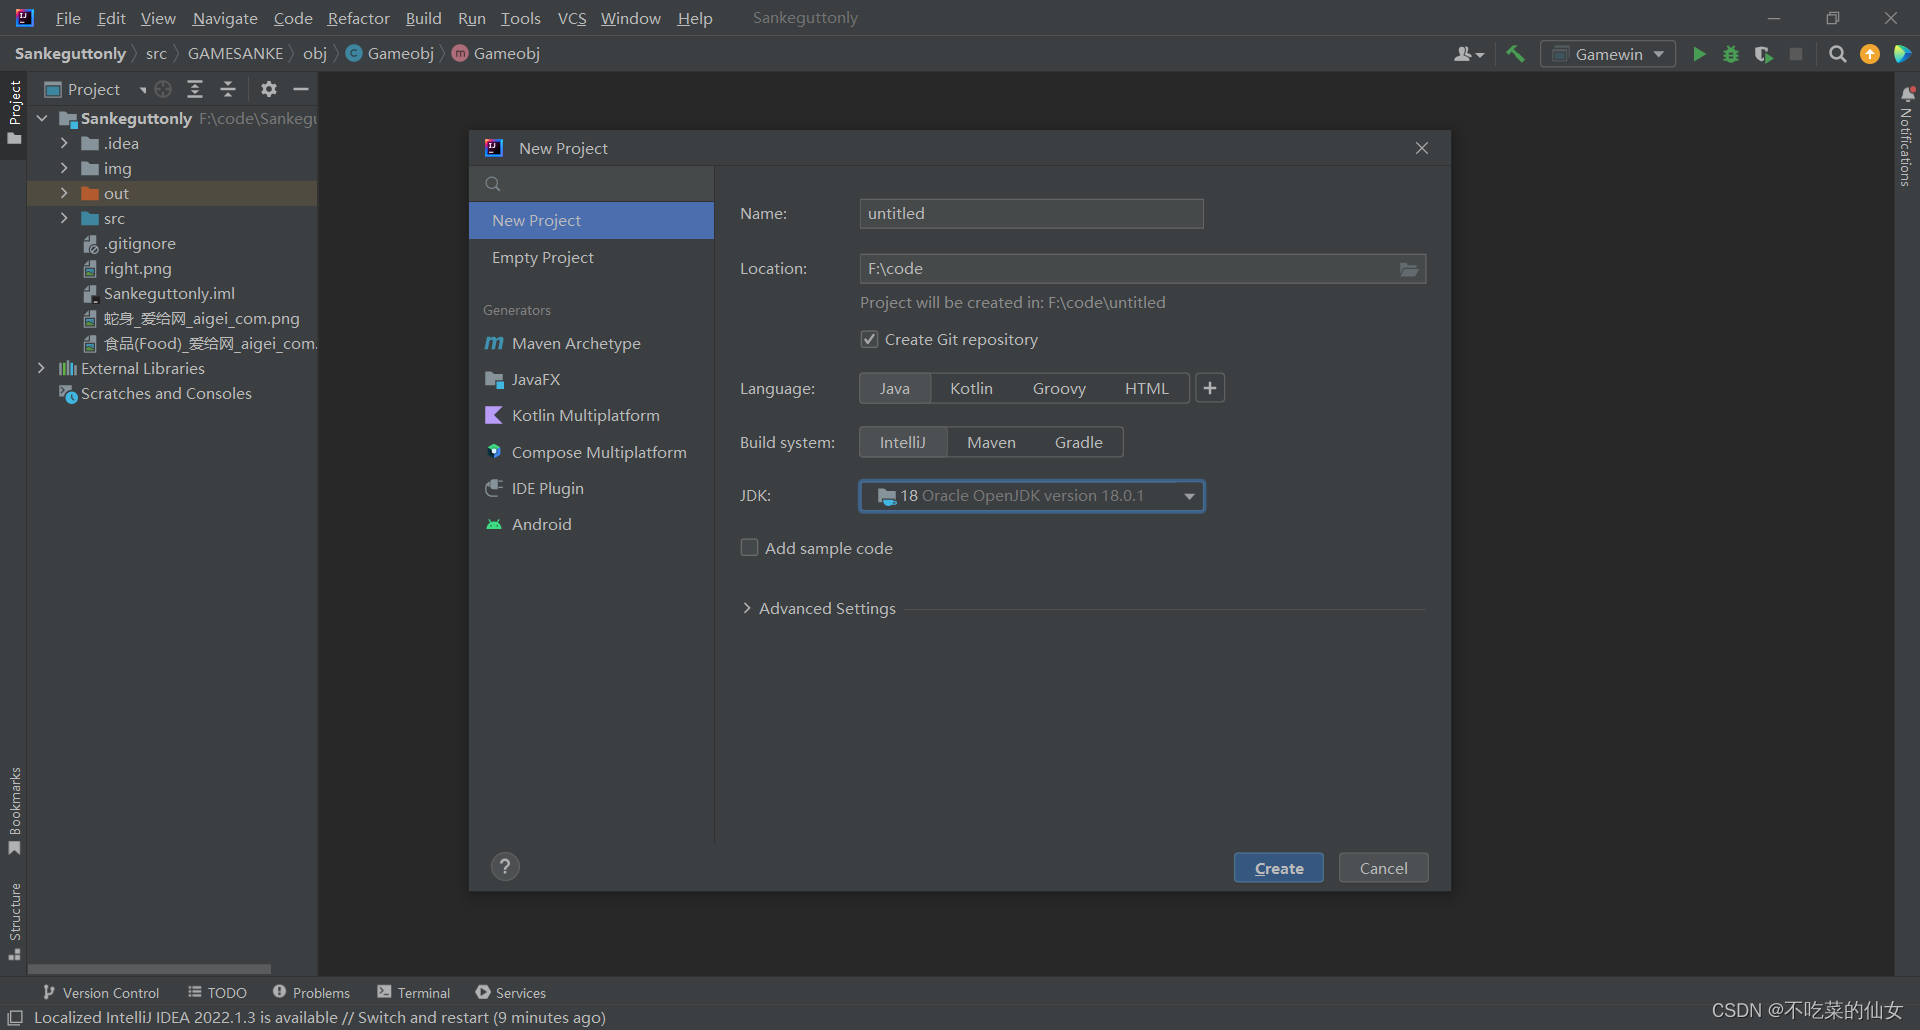
Task: Select Maven build system
Action: pos(991,442)
